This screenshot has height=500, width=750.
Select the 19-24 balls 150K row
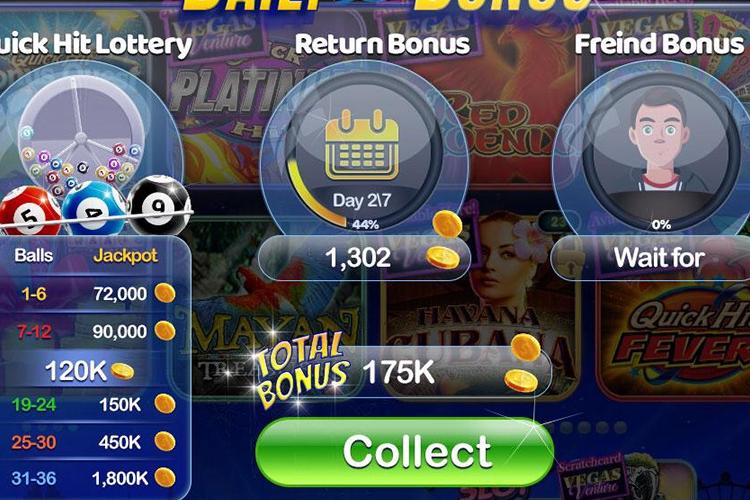point(93,405)
